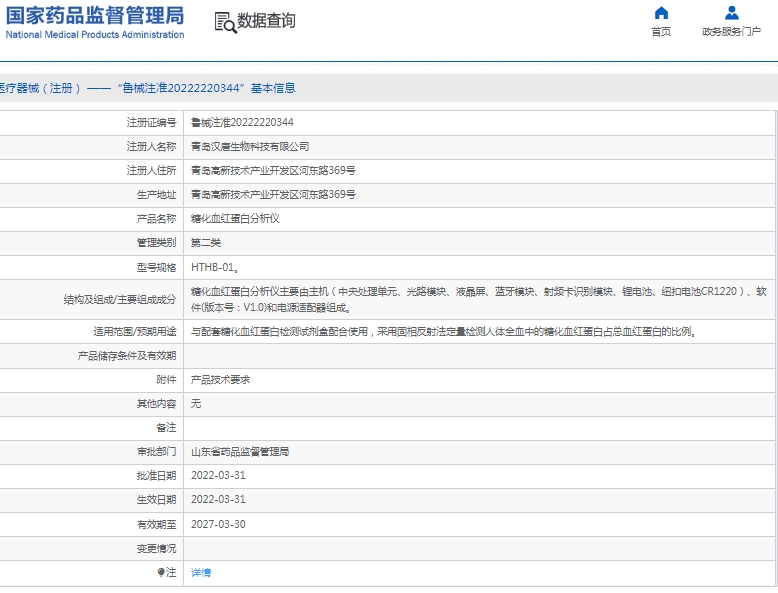Image resolution: width=778 pixels, height=593 pixels.
Task: Click the small marker icon beside 注
Action: pyautogui.click(x=161, y=573)
